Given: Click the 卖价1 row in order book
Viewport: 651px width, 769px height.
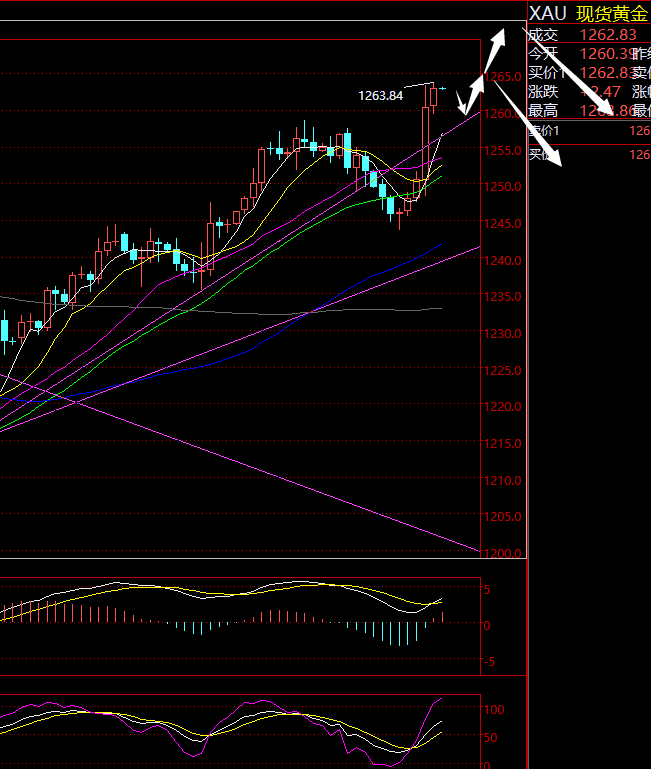Looking at the screenshot, I should click(x=589, y=131).
